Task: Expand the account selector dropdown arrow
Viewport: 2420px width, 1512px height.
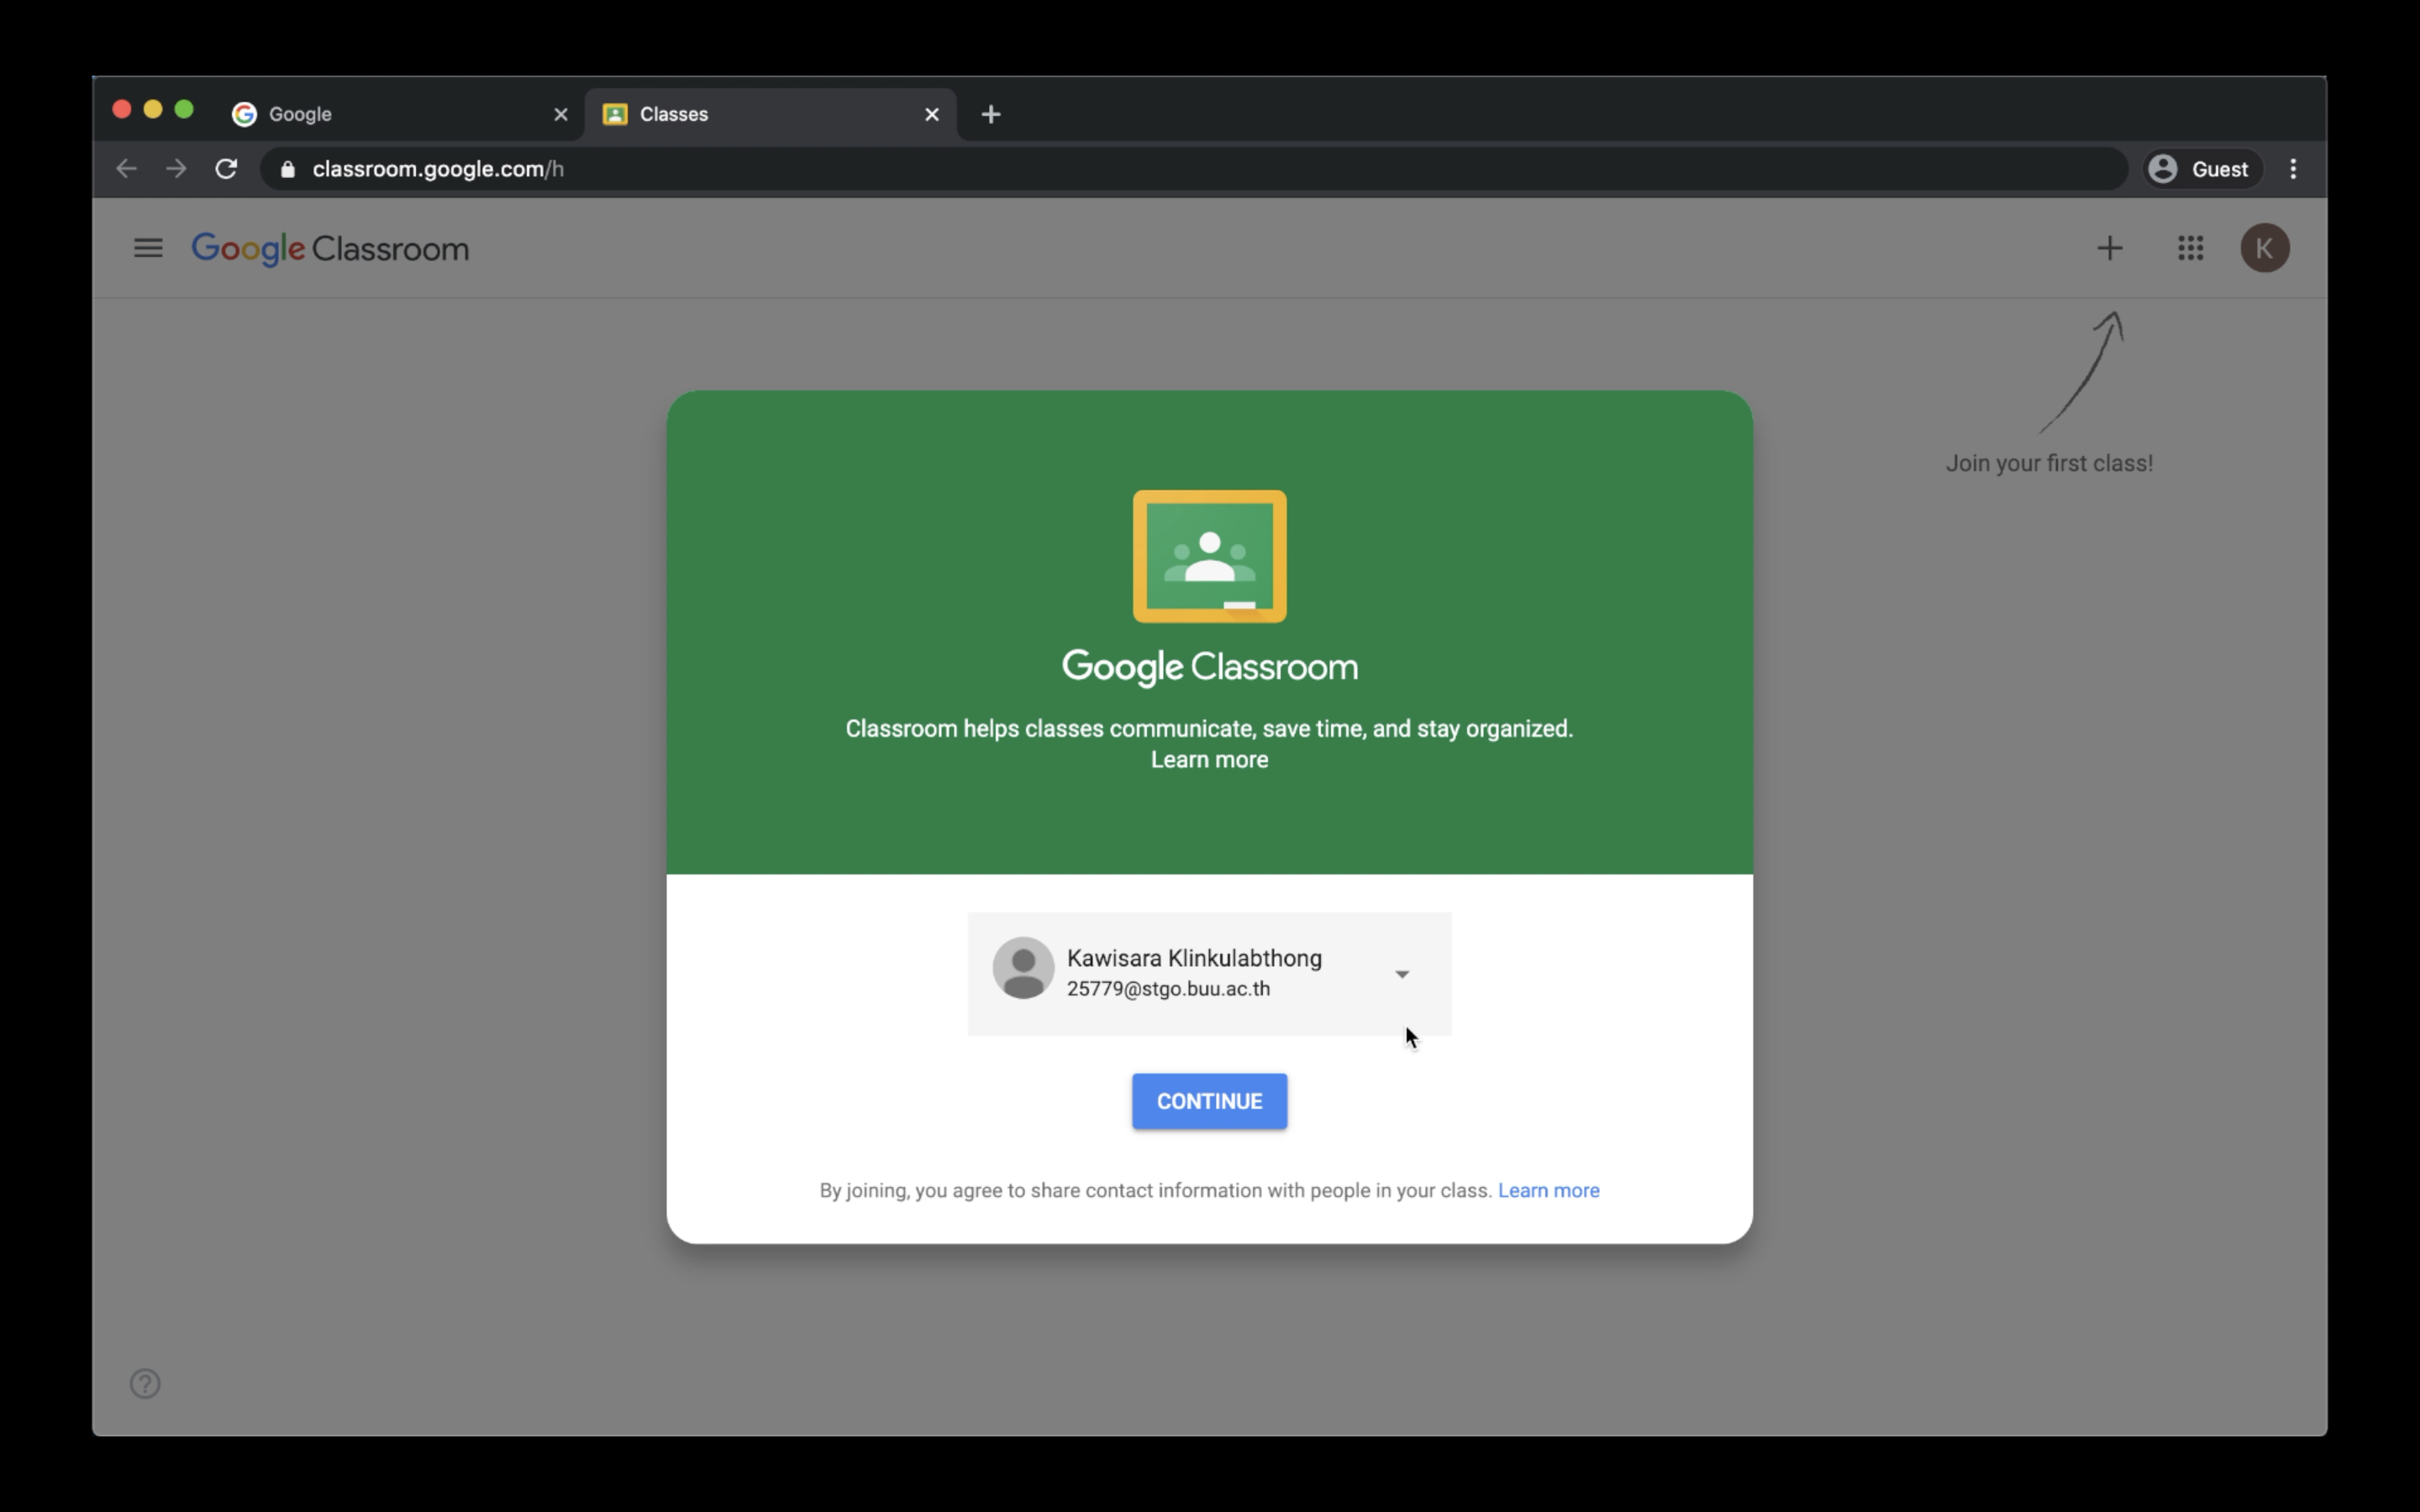Action: (x=1402, y=974)
